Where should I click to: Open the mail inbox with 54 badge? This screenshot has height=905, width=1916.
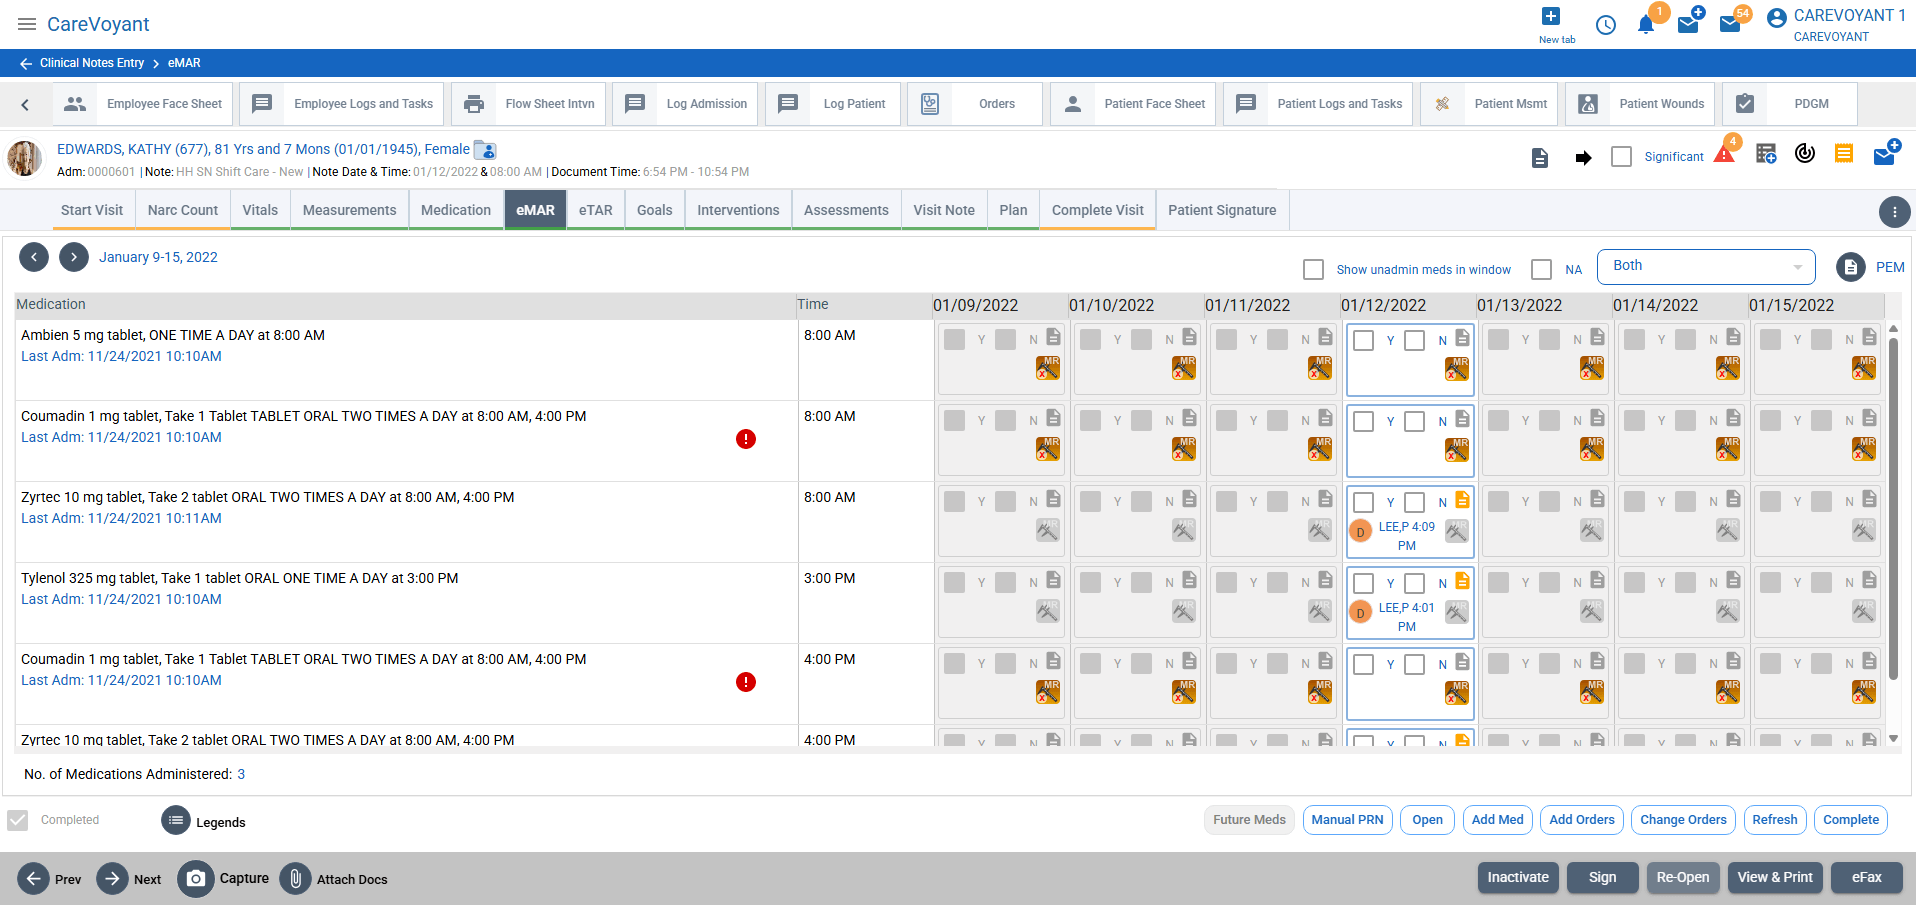[1730, 24]
